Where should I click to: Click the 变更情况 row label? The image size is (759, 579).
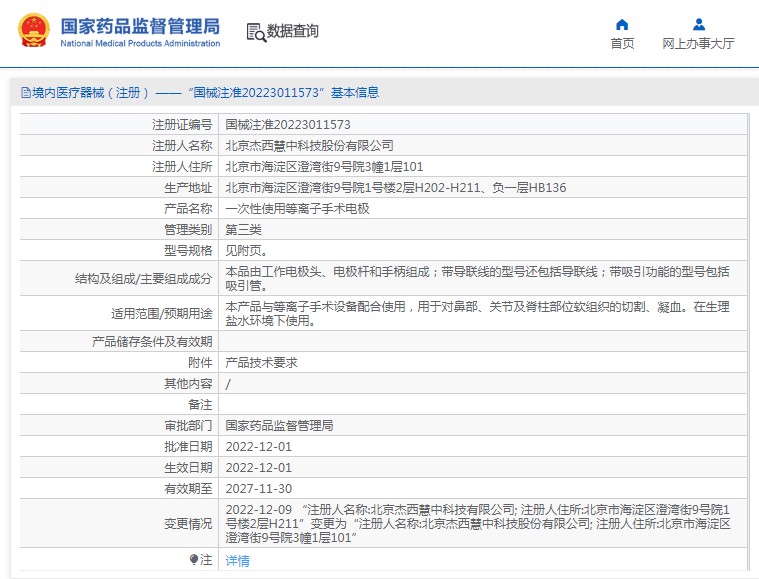tap(188, 524)
